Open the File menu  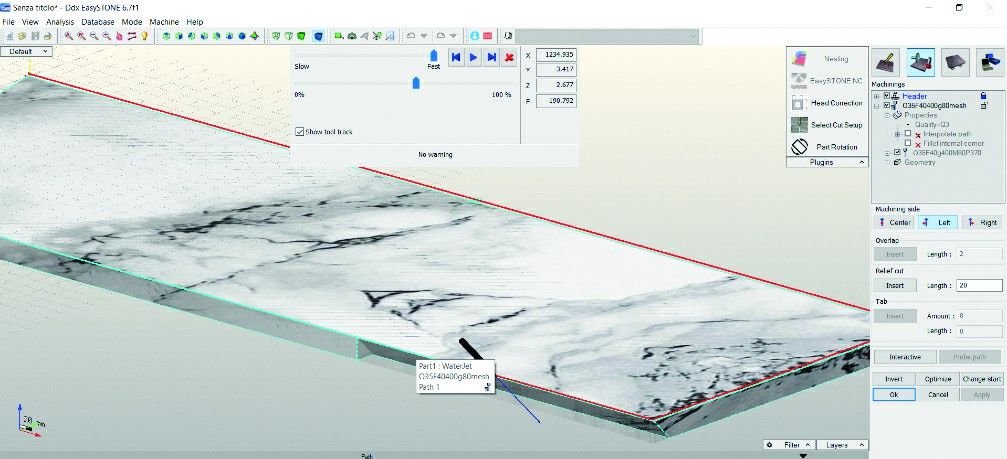point(8,22)
